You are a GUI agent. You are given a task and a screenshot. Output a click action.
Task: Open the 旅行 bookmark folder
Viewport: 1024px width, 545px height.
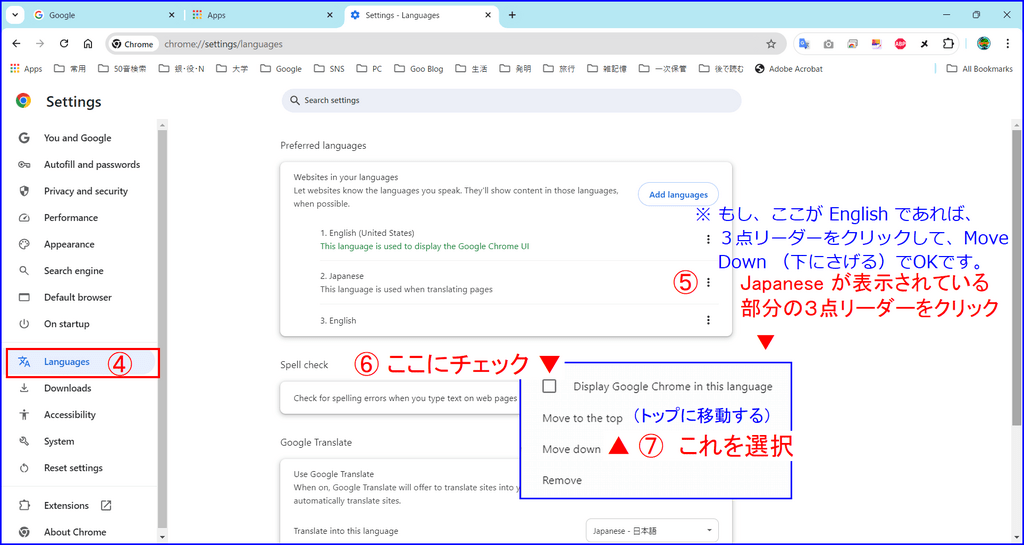pos(558,69)
